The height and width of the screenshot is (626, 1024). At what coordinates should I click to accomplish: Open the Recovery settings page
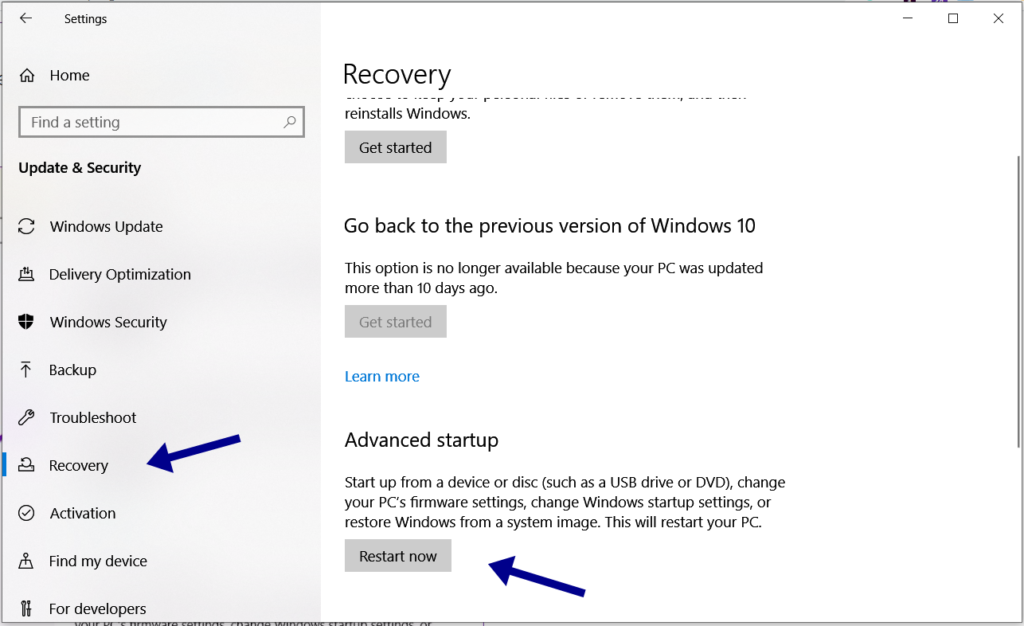coord(78,466)
